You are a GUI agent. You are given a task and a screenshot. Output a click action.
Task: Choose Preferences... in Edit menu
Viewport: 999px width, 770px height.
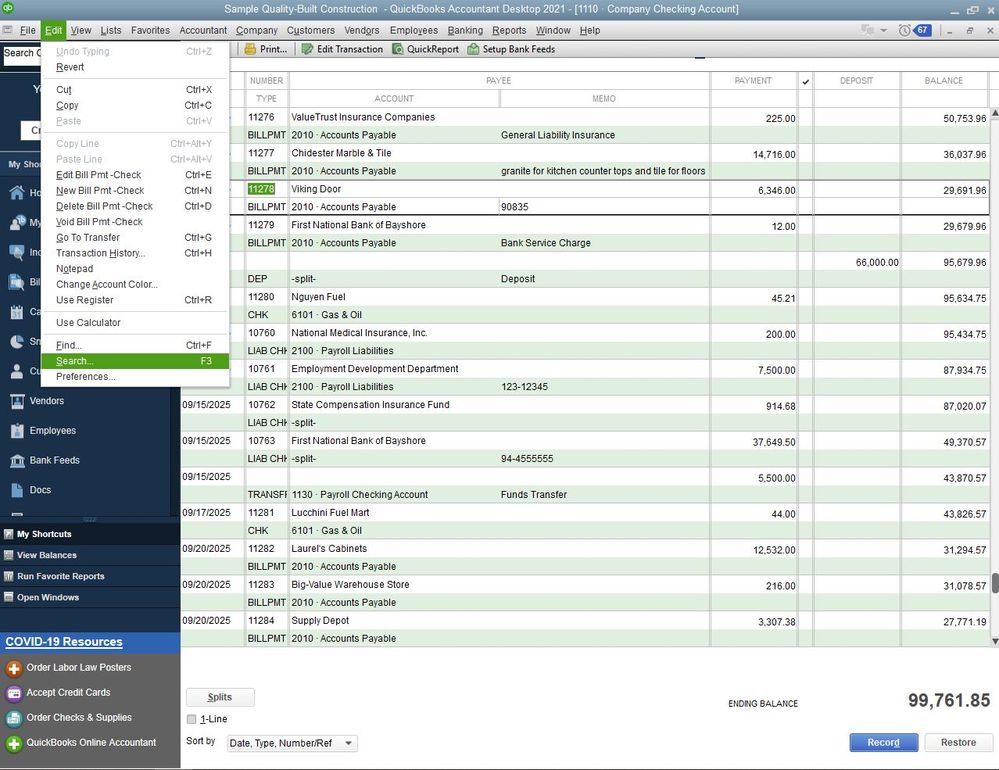pyautogui.click(x=134, y=376)
